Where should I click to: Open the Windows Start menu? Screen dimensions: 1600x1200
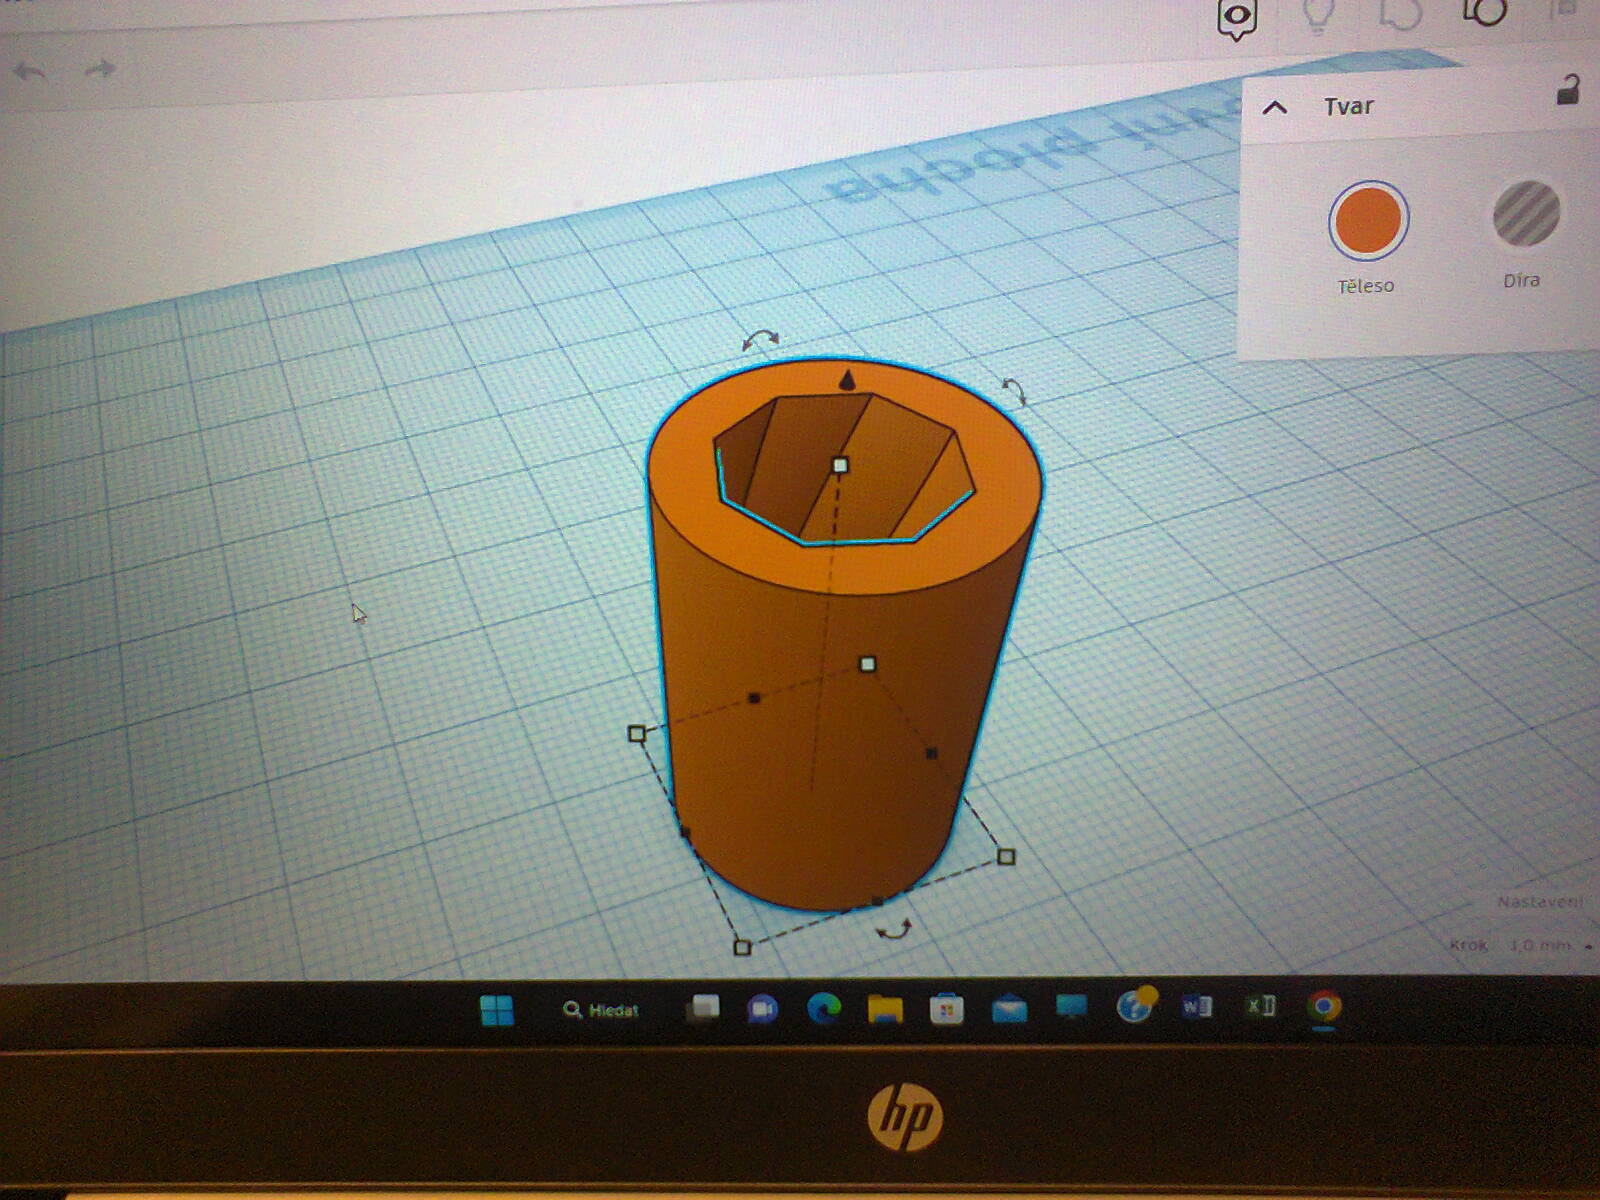497,1010
